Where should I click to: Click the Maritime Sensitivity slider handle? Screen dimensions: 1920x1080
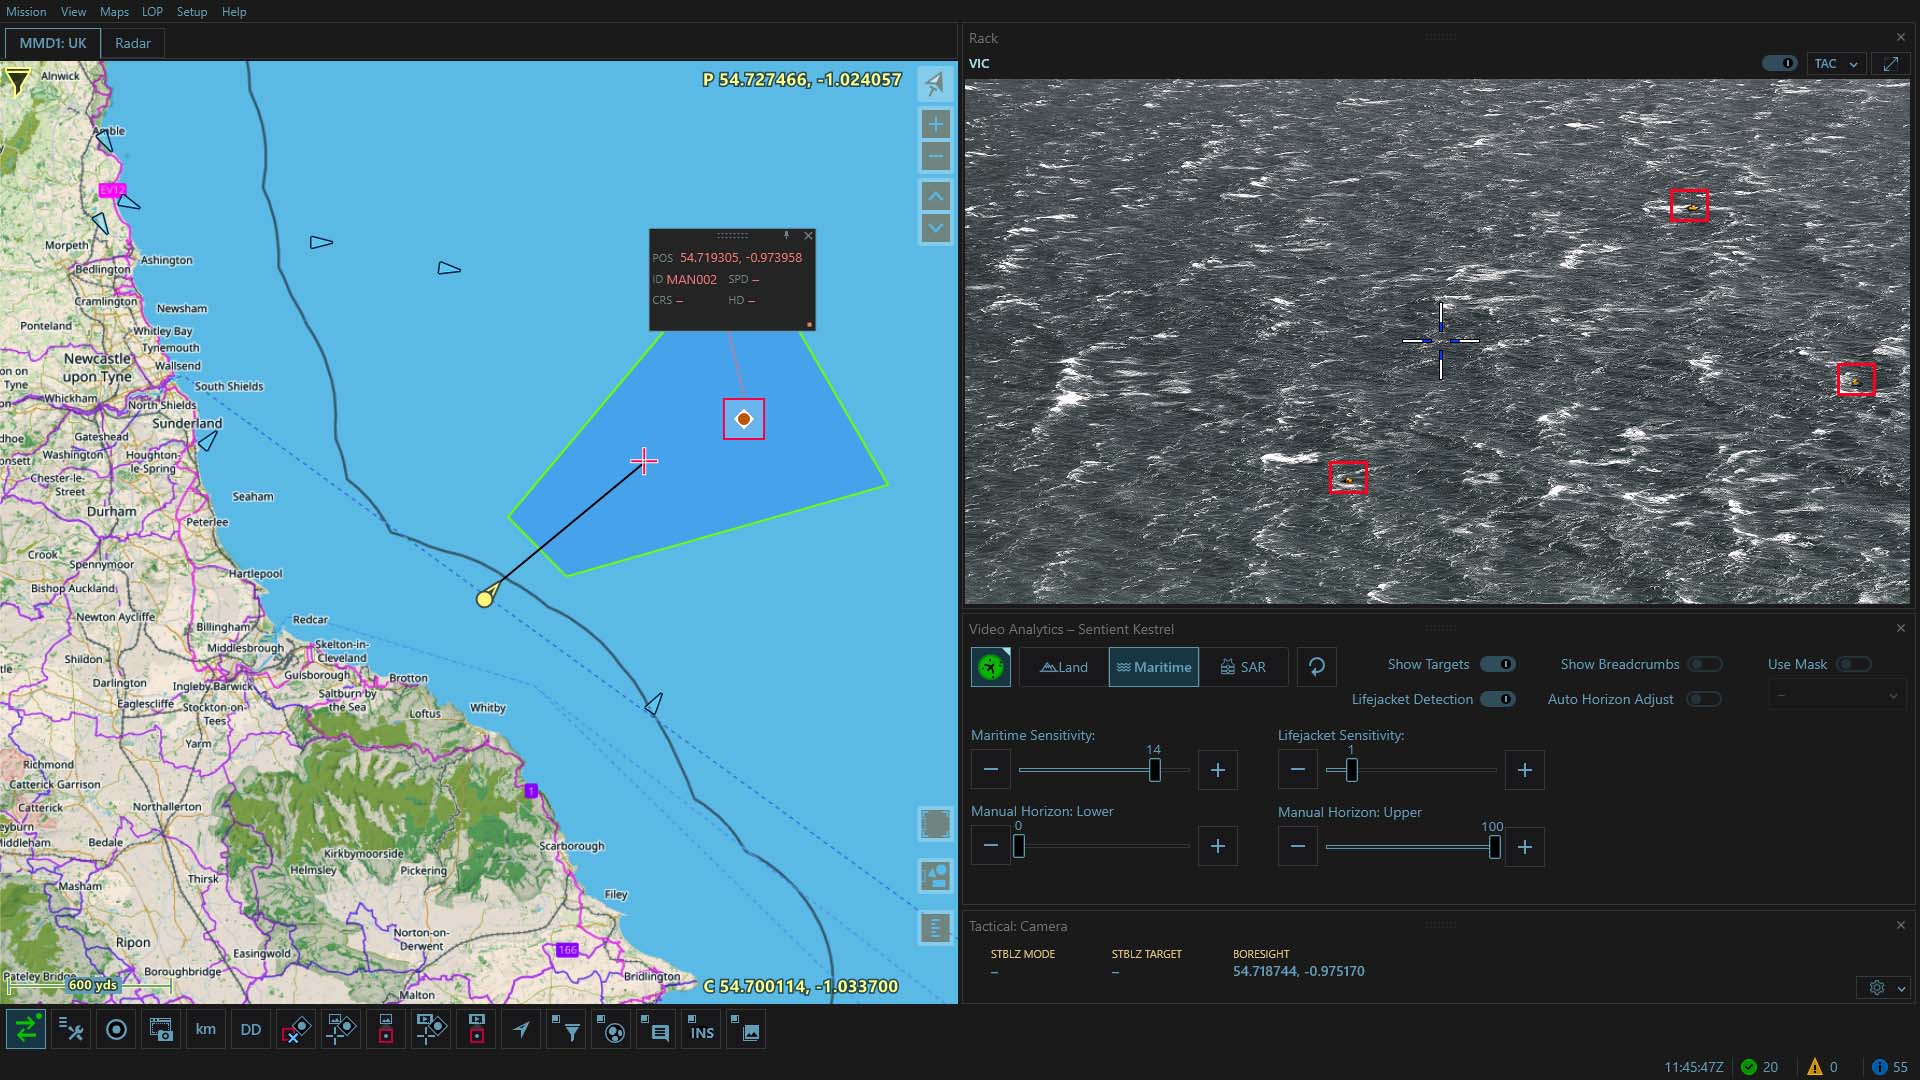pos(1155,770)
